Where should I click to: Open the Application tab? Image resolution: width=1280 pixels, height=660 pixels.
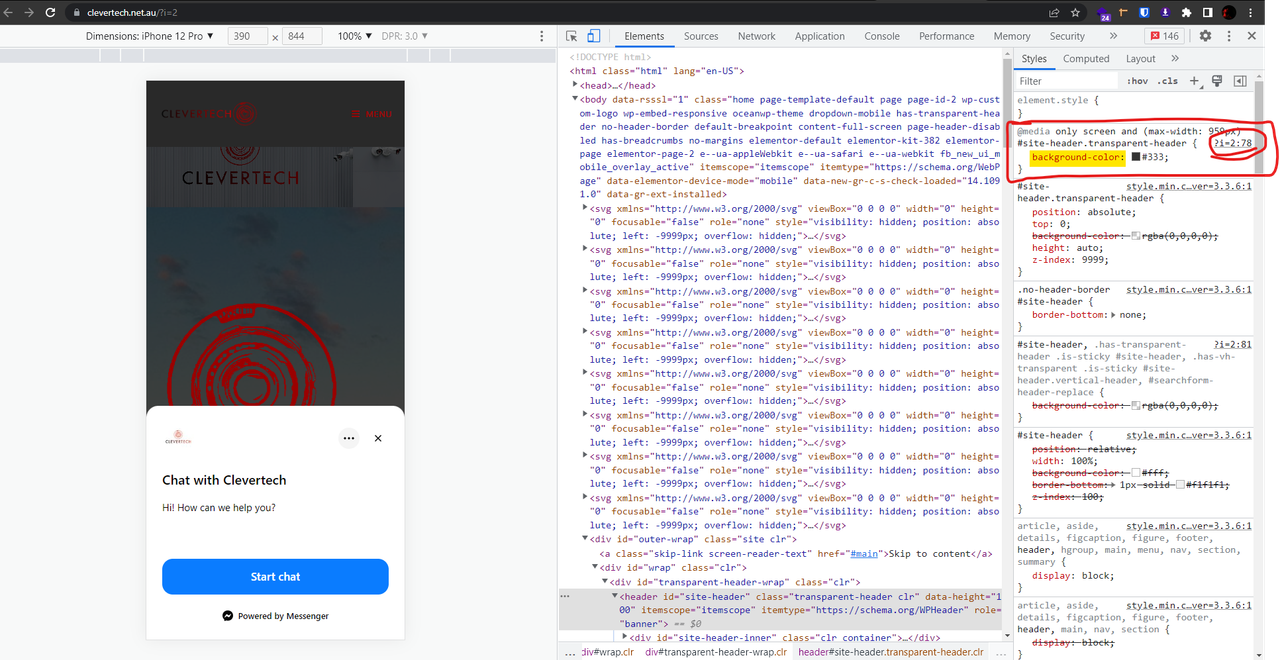(820, 36)
